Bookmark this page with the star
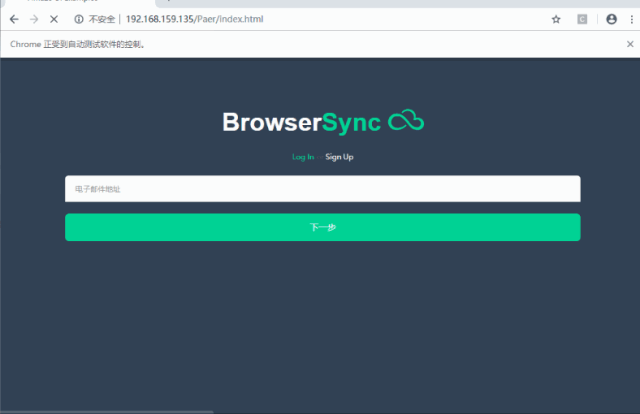 [556, 19]
